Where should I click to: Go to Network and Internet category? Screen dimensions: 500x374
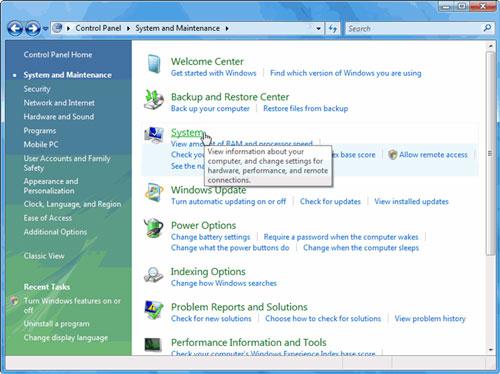click(59, 103)
